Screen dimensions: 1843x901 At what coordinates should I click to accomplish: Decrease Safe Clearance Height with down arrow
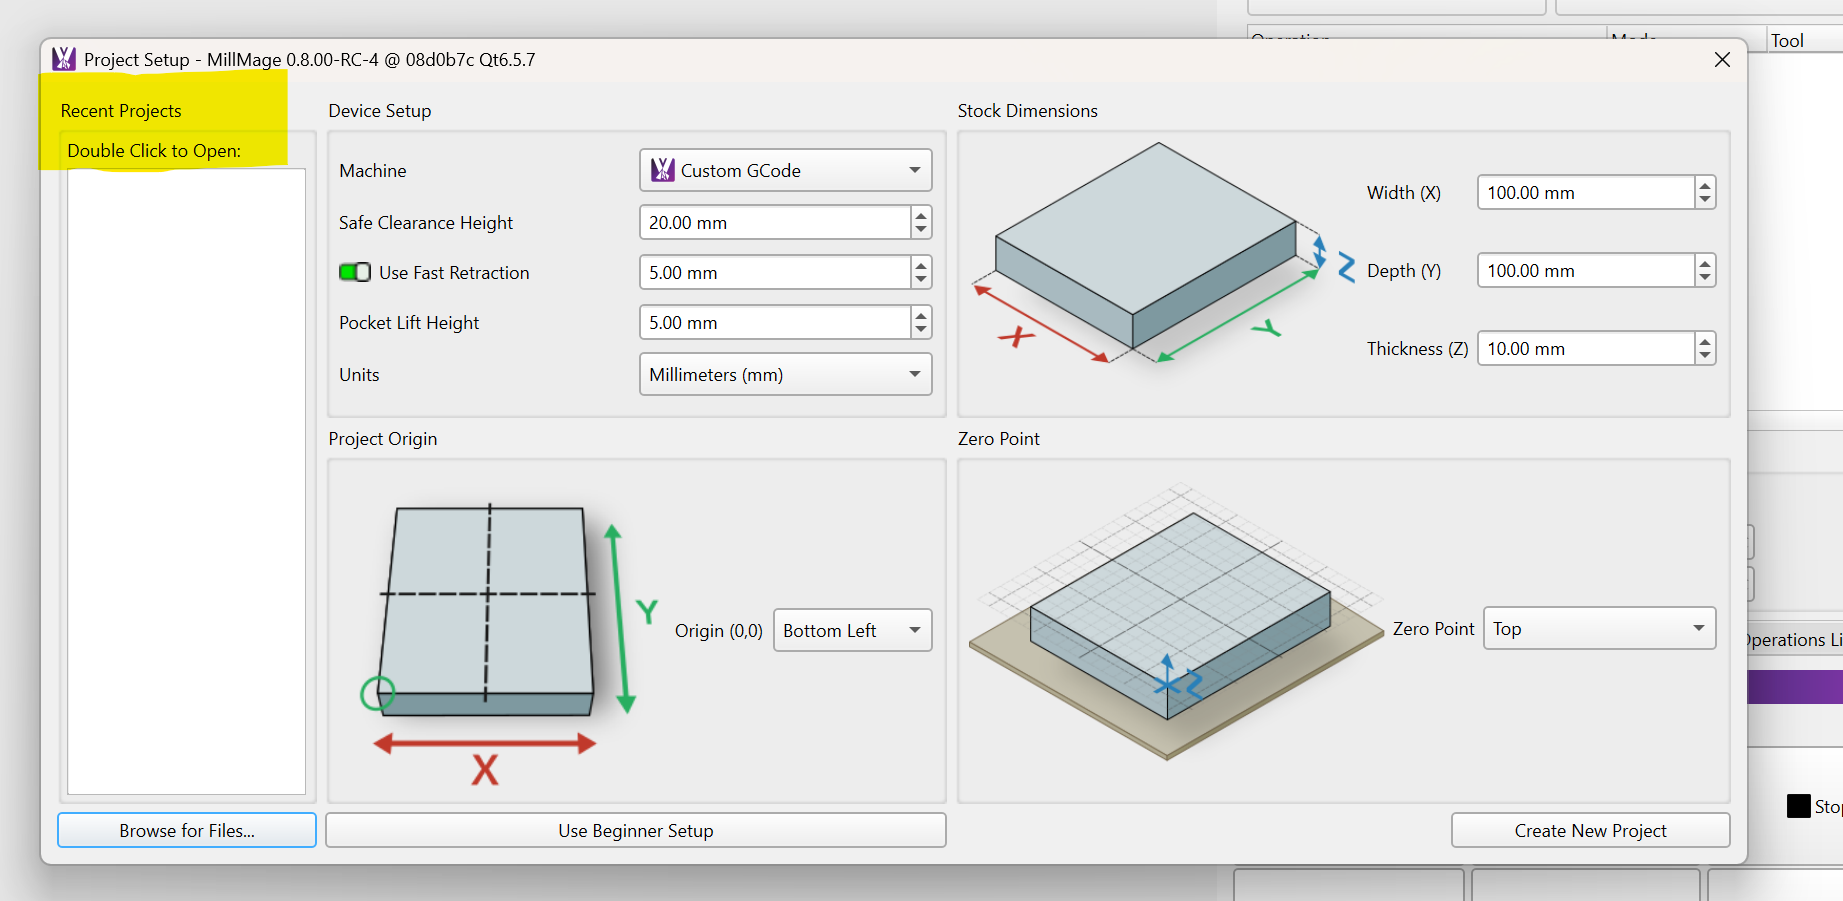point(921,231)
